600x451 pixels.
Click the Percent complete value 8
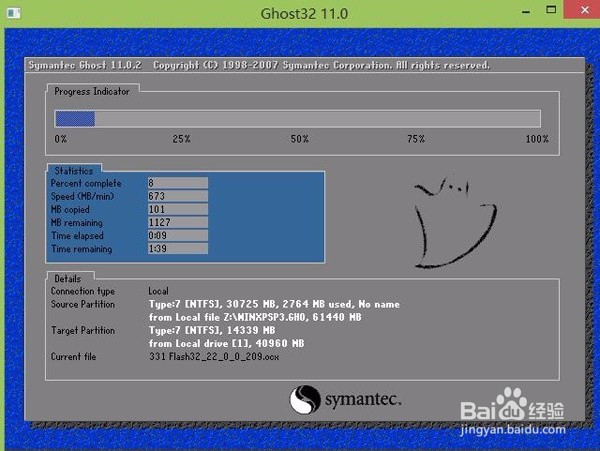[x=178, y=183]
